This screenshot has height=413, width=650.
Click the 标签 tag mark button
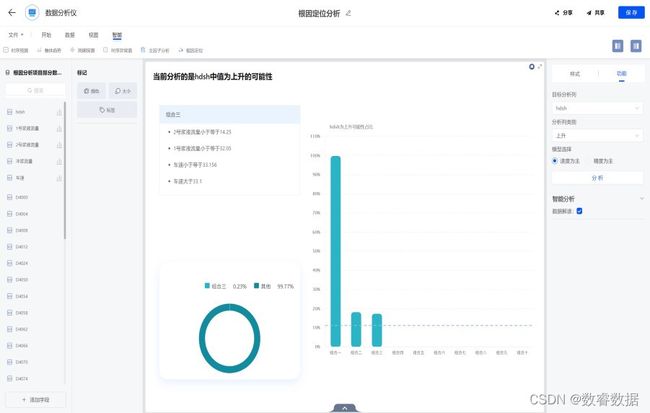click(x=107, y=110)
